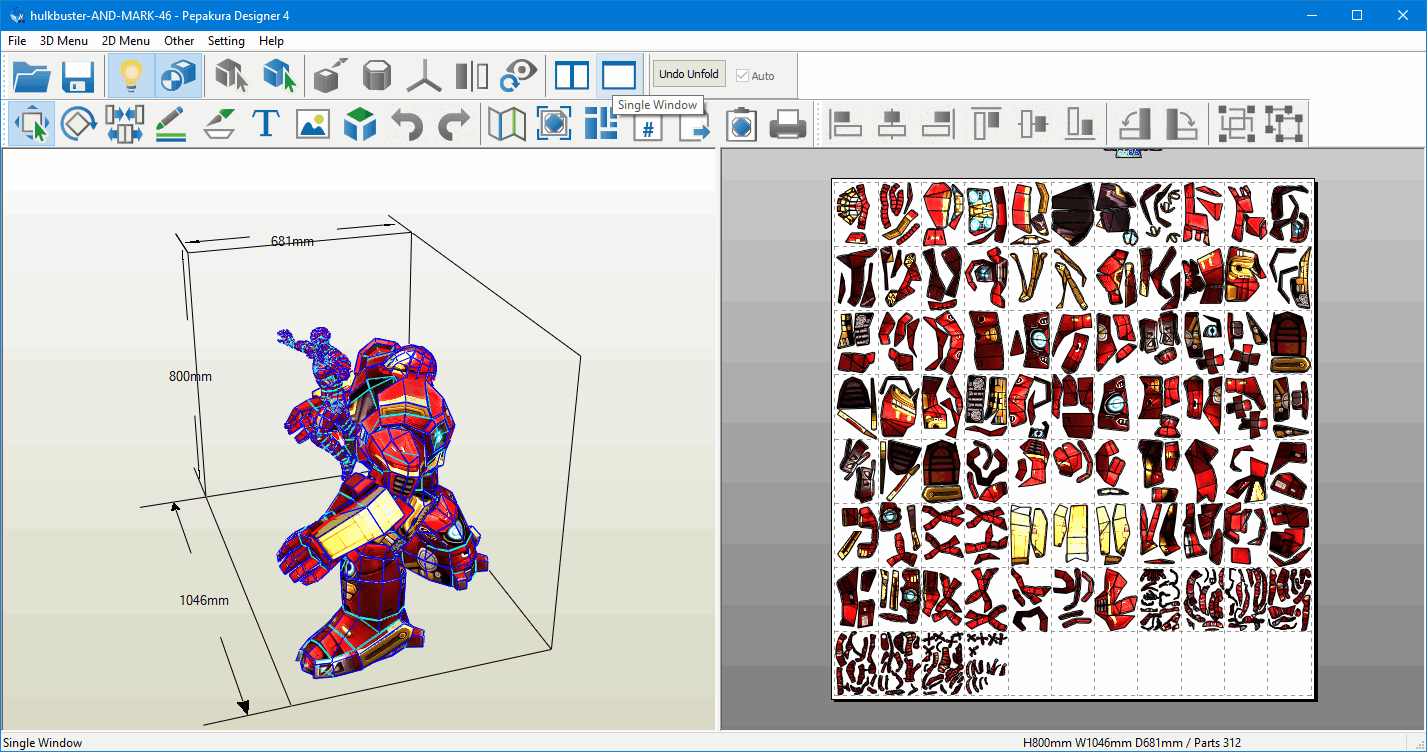Open the File menu
Screen dimensions: 1427x752
pos(17,41)
